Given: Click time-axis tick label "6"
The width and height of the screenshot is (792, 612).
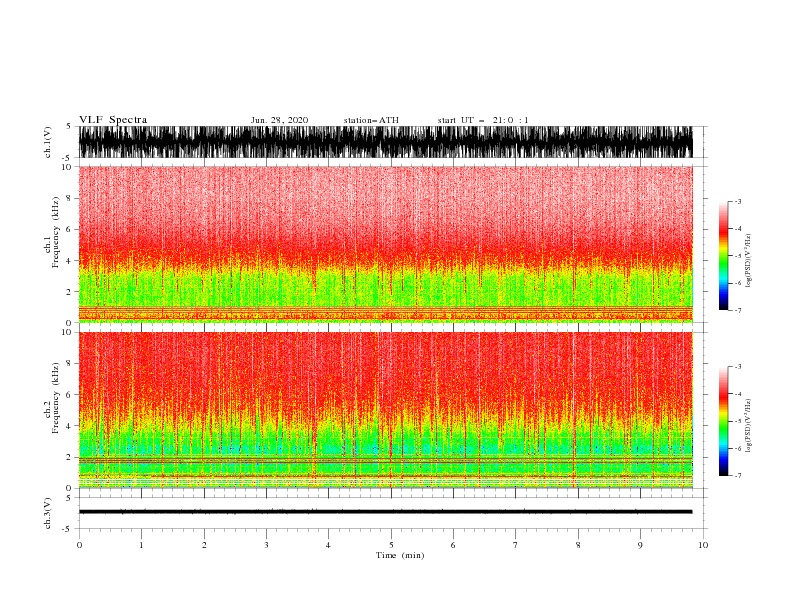Looking at the screenshot, I should point(453,545).
